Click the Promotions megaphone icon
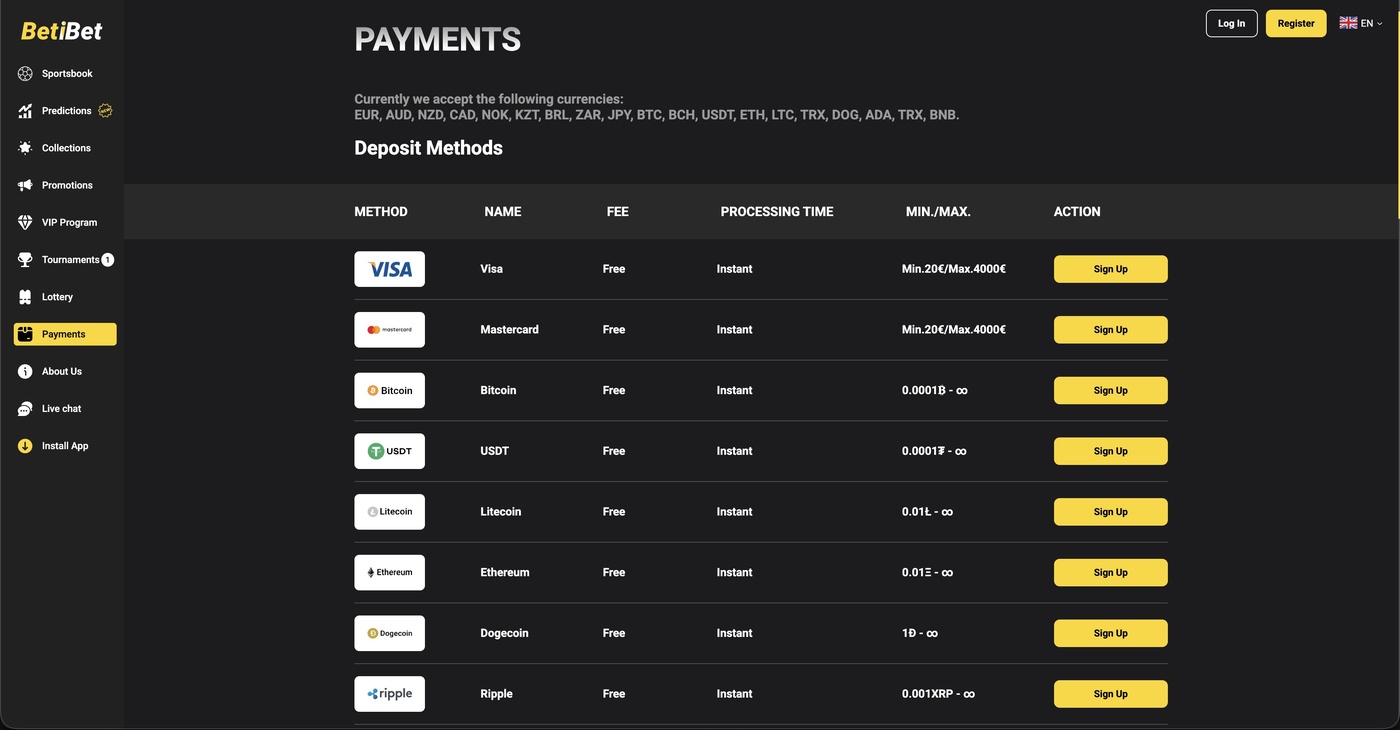This screenshot has height=730, width=1400. click(x=25, y=185)
